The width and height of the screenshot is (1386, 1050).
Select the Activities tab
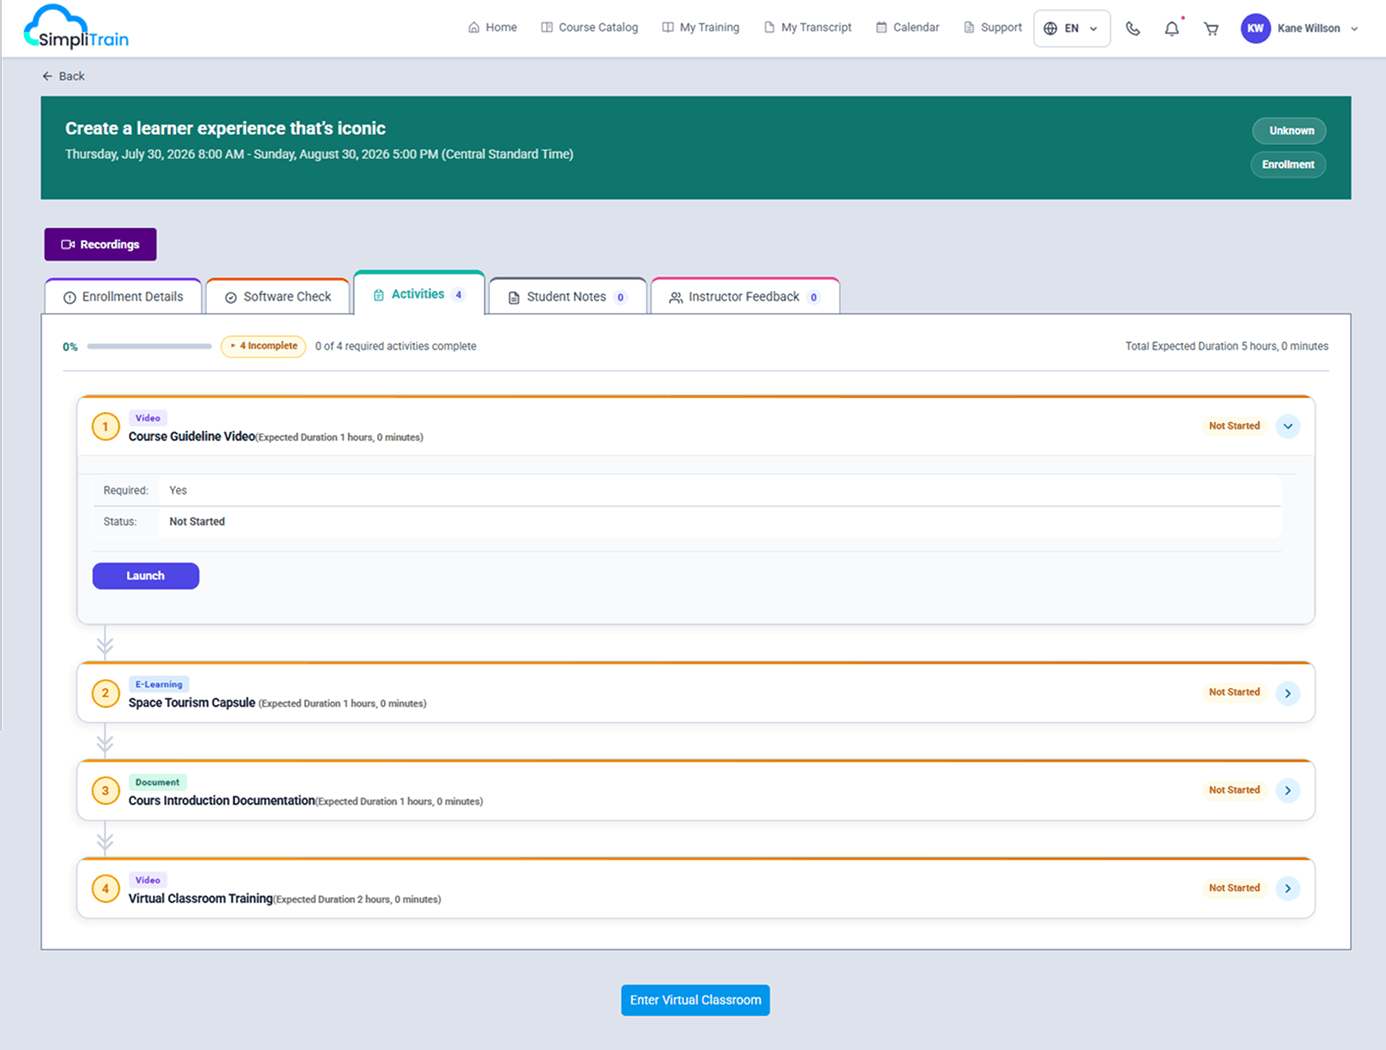(419, 294)
